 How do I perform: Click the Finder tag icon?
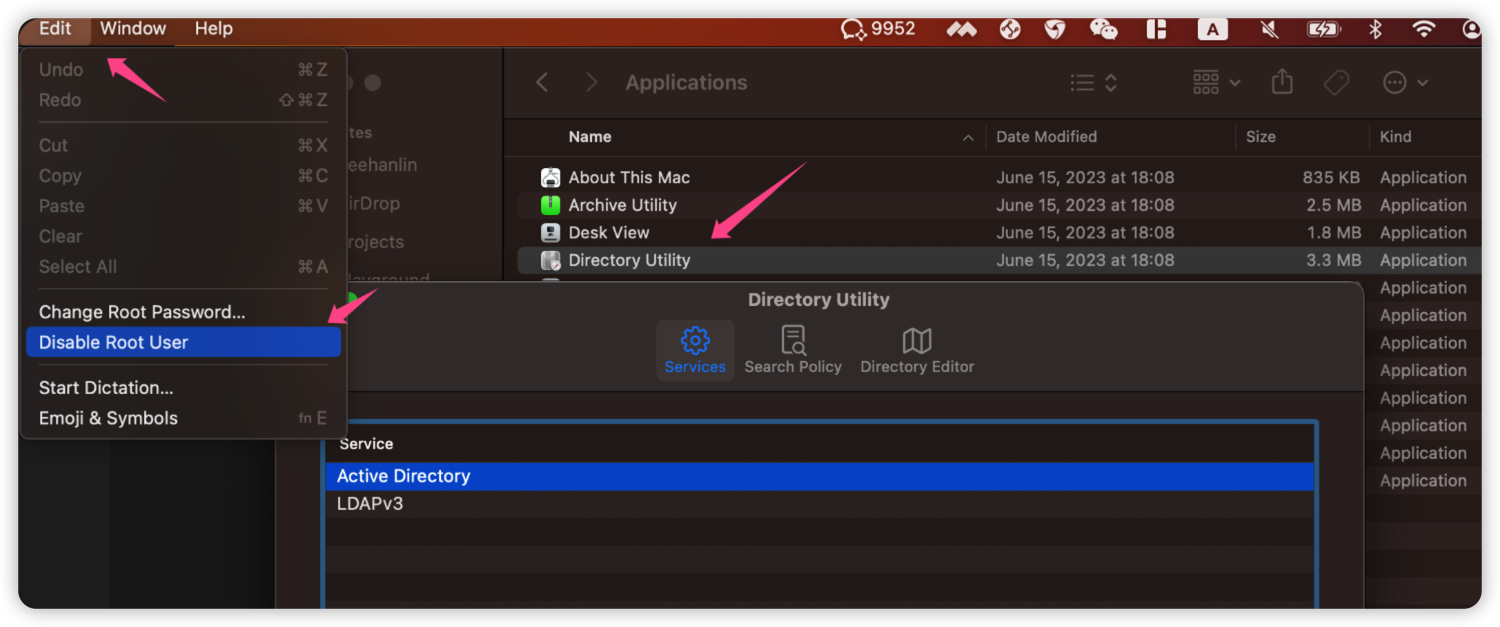tap(1336, 83)
